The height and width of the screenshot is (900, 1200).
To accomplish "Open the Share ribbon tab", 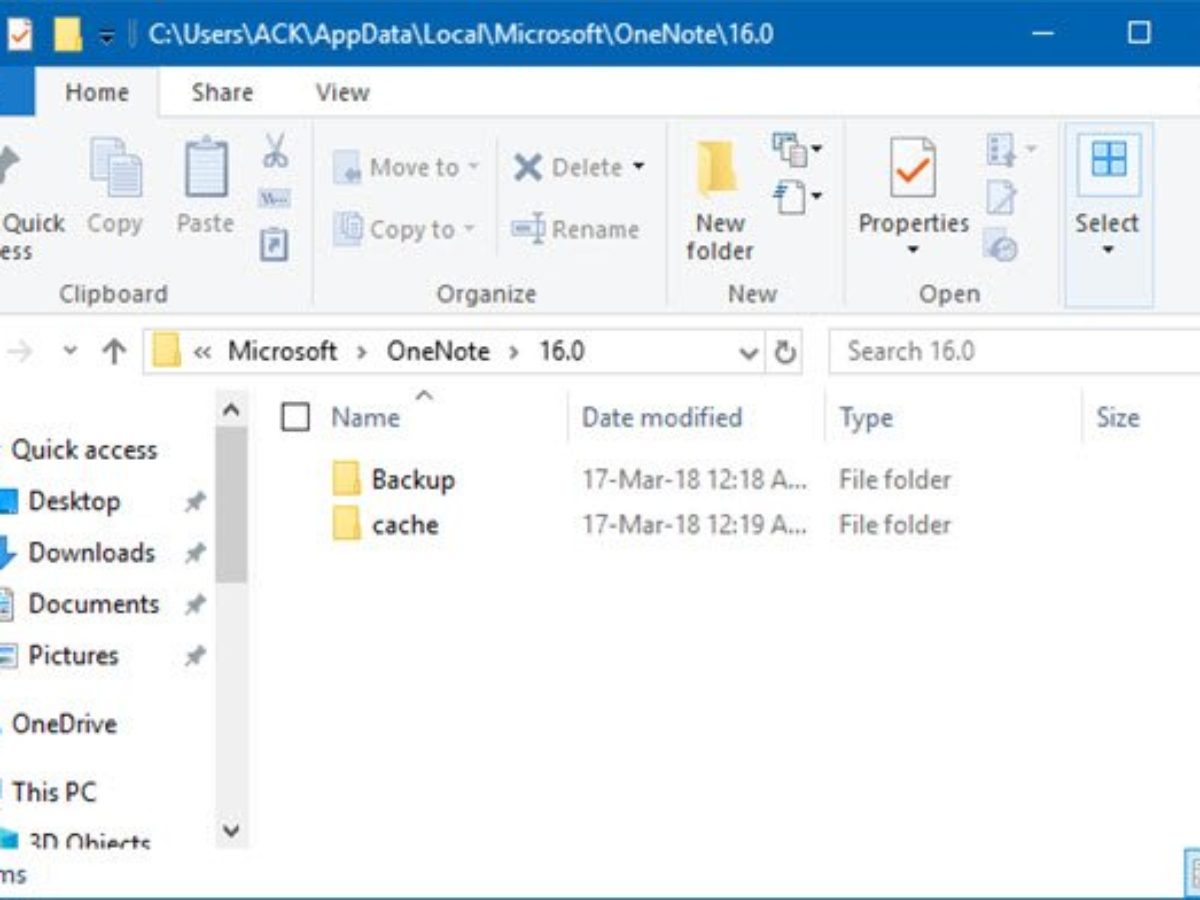I will 221,93.
